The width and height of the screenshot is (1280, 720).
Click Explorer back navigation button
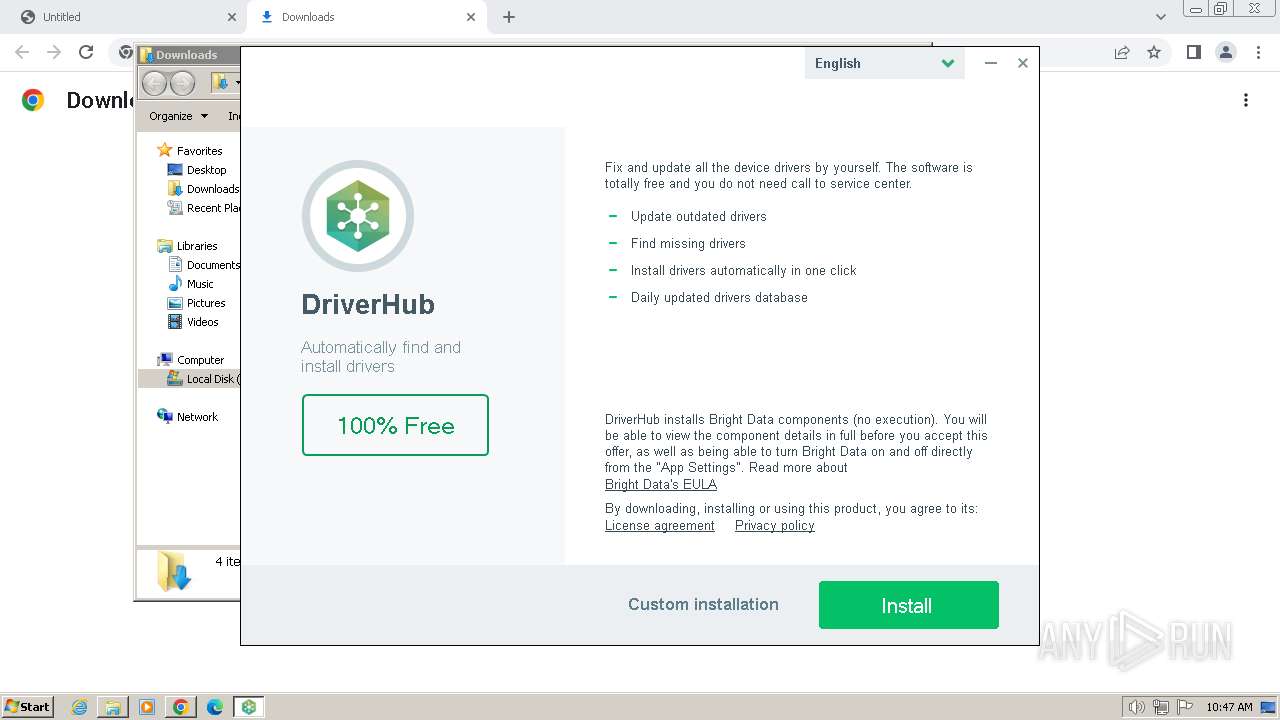coord(155,83)
